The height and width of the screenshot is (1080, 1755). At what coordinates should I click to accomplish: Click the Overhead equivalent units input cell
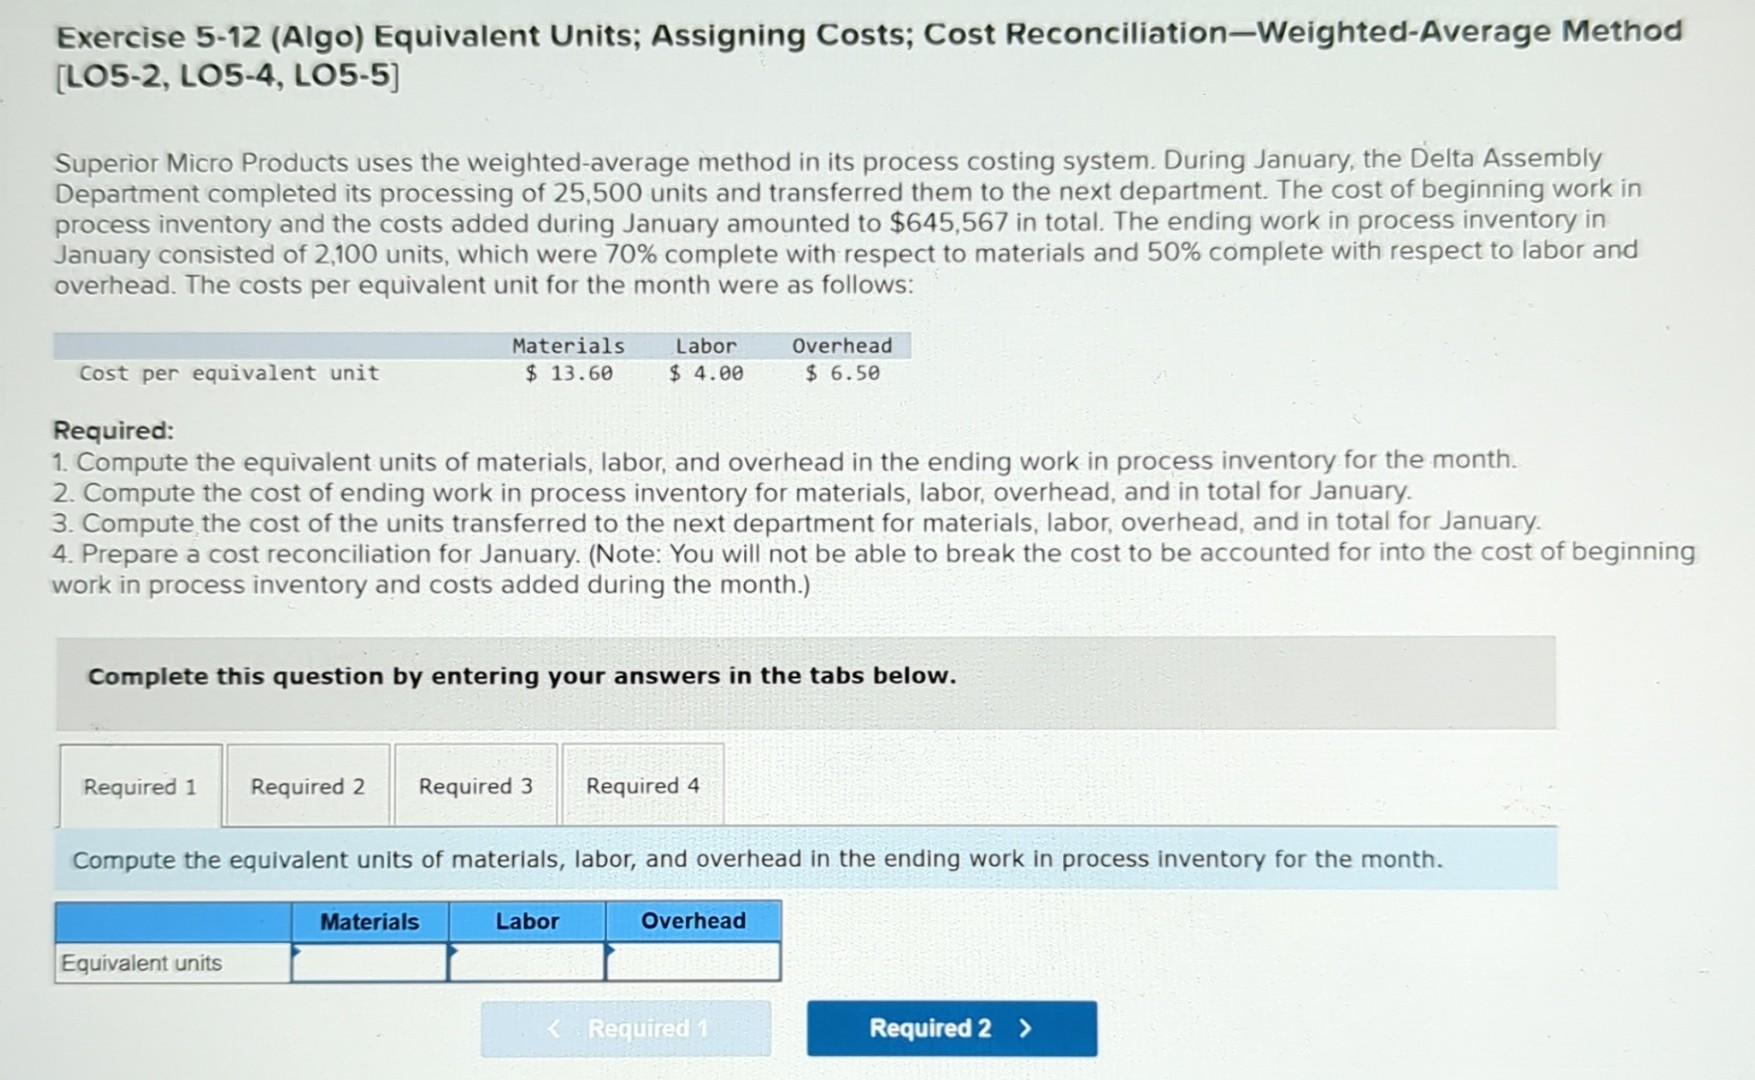692,962
